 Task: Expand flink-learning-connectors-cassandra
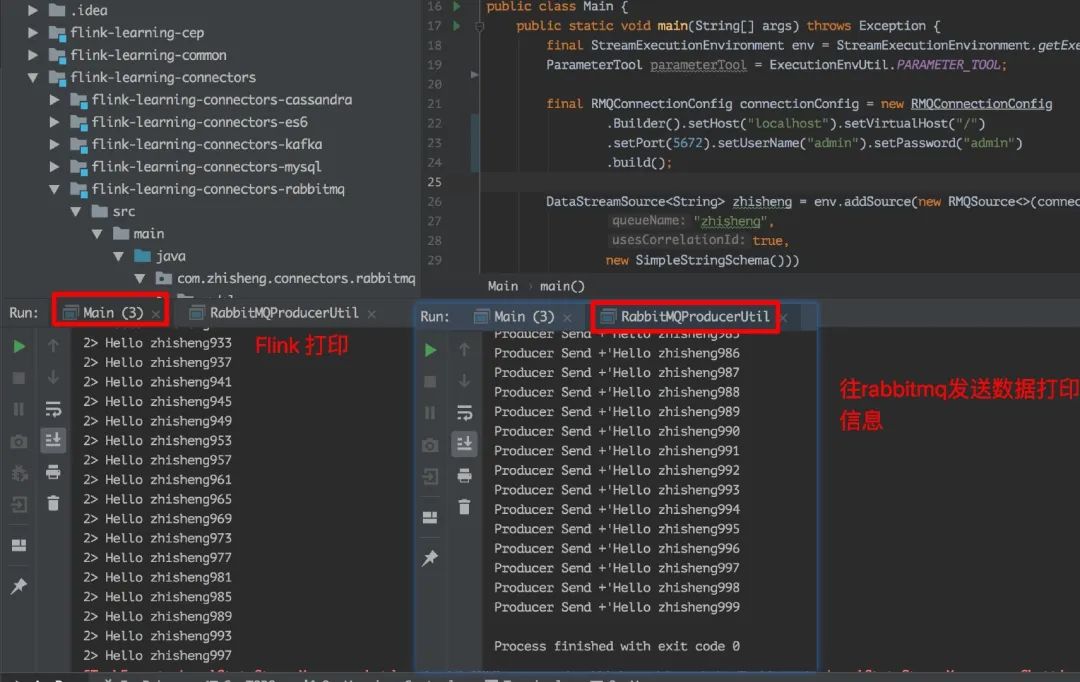[x=54, y=100]
